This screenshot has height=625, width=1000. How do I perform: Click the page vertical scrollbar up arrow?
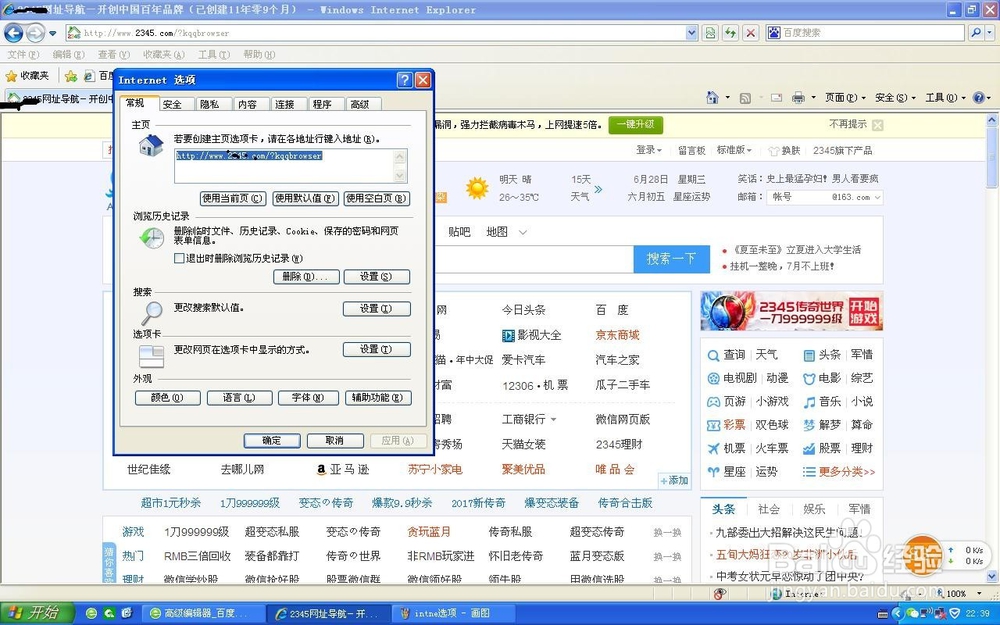pos(992,120)
